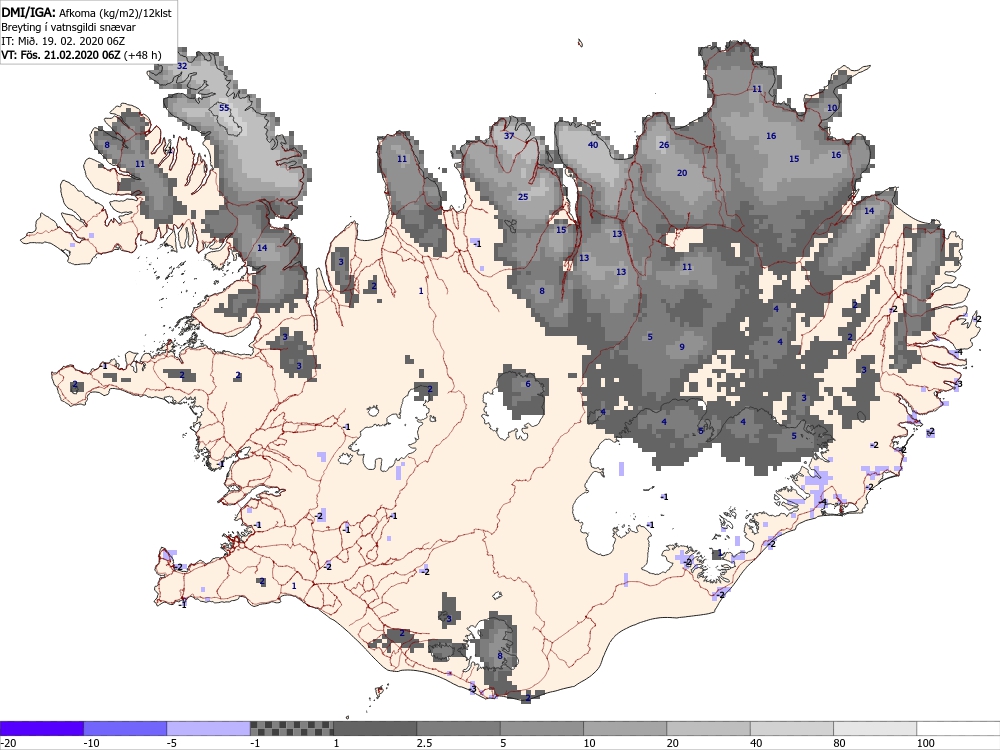Click the white legend swatch right of 100
The height and width of the screenshot is (750, 1000).
[959, 728]
